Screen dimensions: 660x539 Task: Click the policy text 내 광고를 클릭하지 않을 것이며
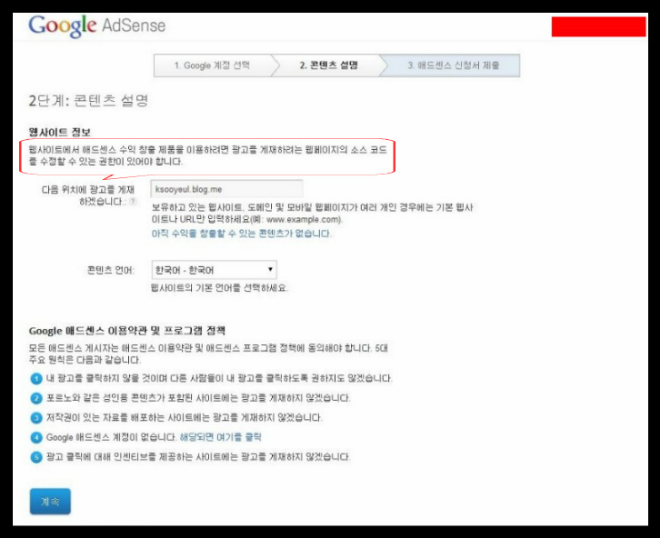pos(219,379)
